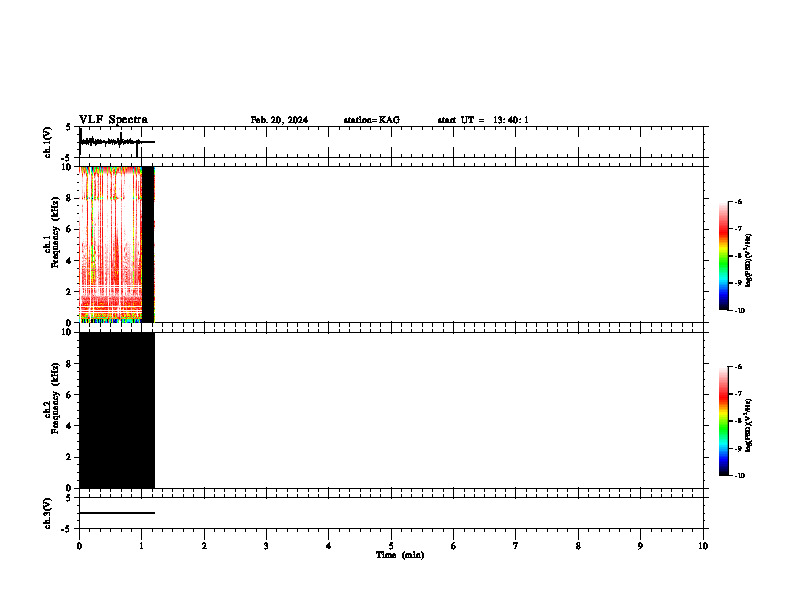Click the "6" tick on the Time axis
Image resolution: width=792 pixels, height=612 pixels.
coord(454,546)
